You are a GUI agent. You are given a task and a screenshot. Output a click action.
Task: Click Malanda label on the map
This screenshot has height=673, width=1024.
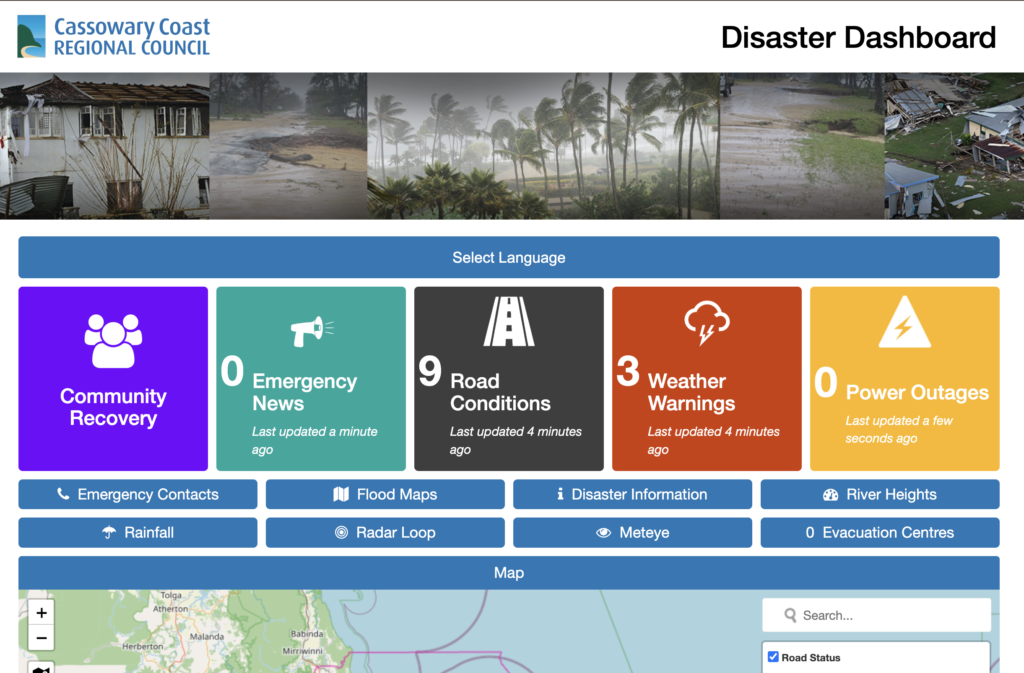[206, 636]
